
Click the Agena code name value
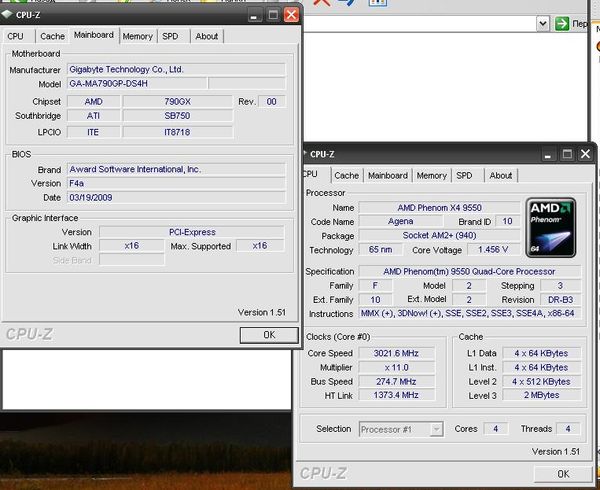[x=401, y=221]
